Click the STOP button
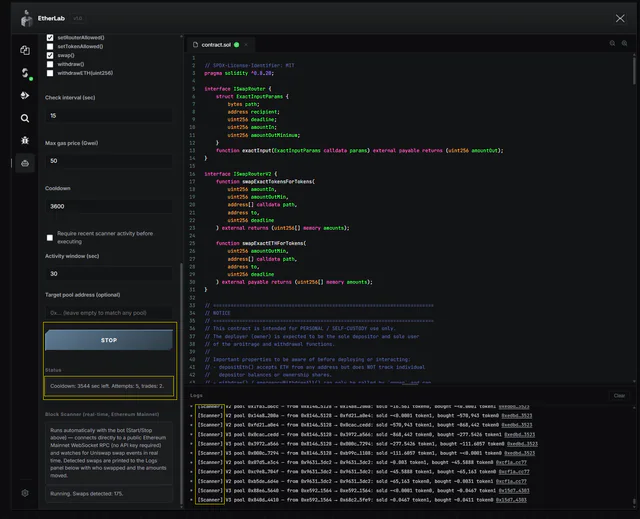The image size is (640, 519). [x=109, y=340]
